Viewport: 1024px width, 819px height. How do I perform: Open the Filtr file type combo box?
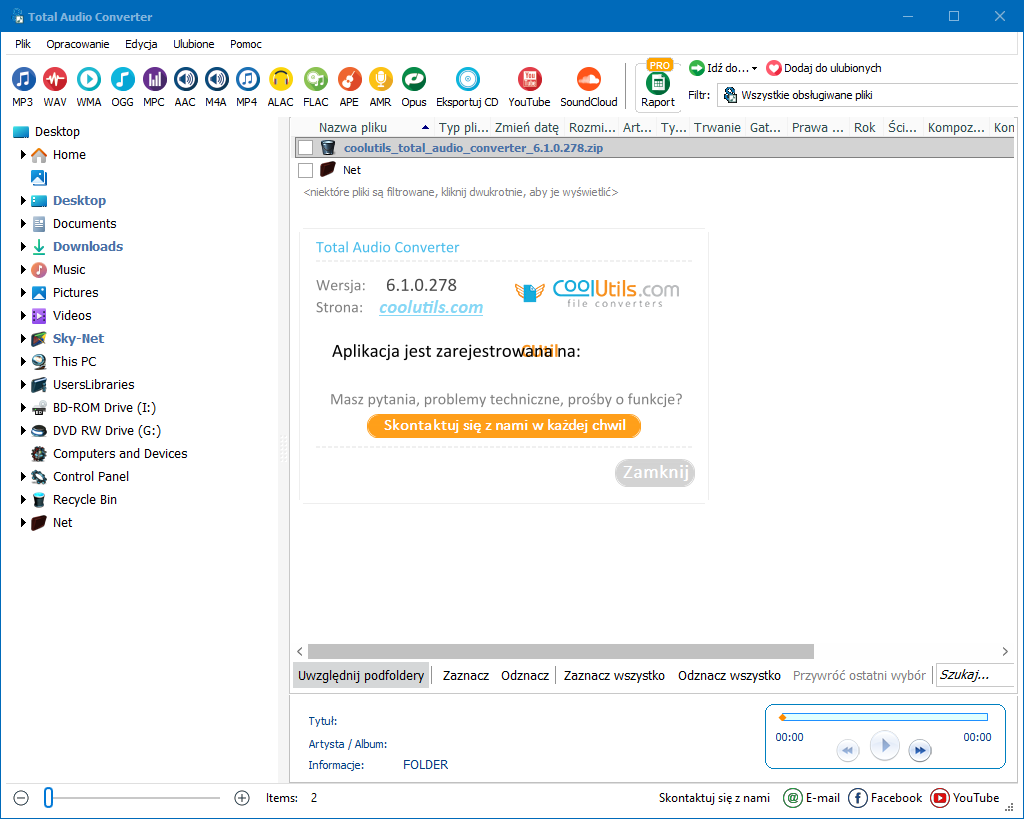click(869, 95)
